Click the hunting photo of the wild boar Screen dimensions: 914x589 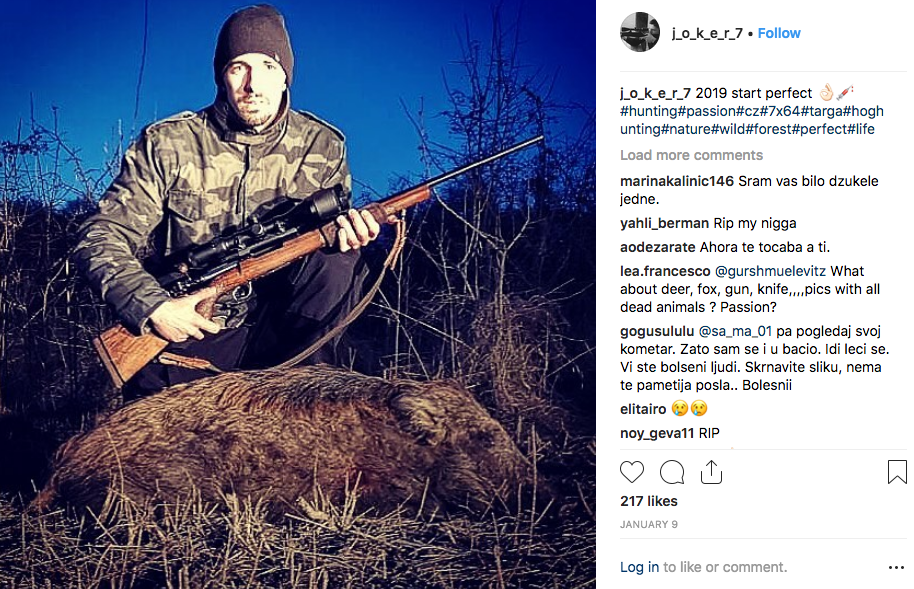pyautogui.click(x=300, y=295)
